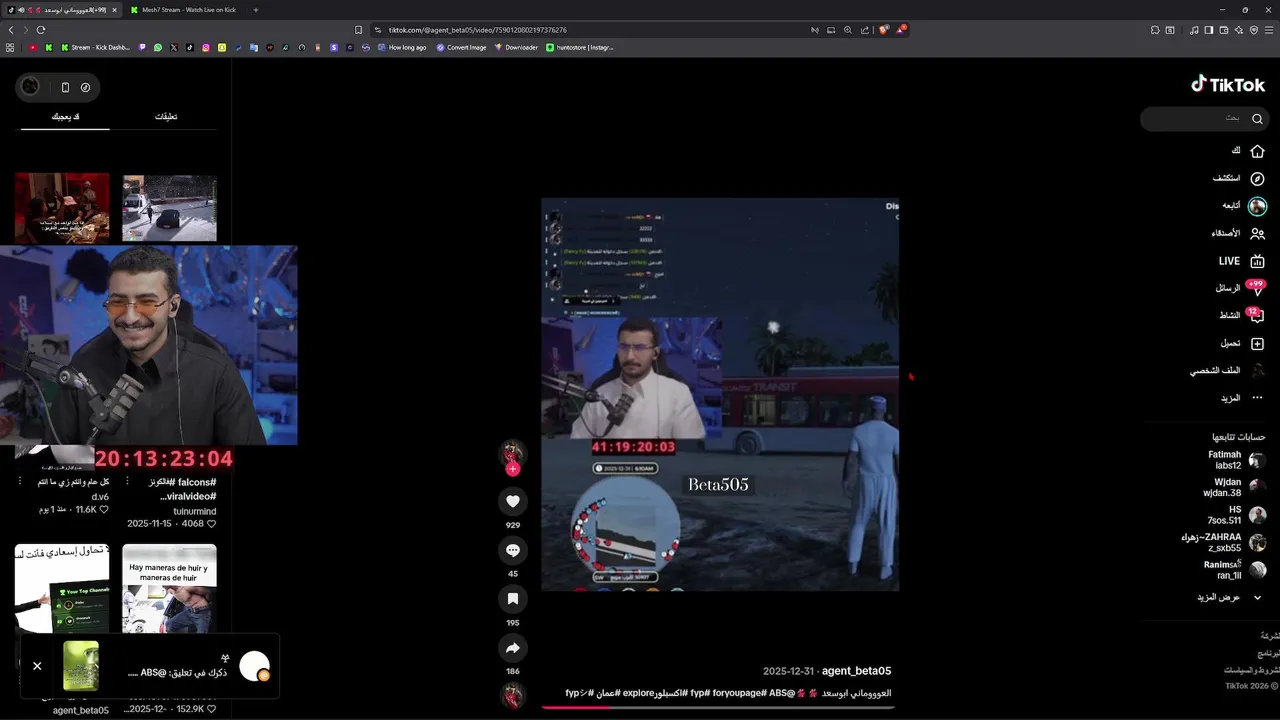Open Ranimsa ran_1il followed account
The height and width of the screenshot is (720, 1280).
(x=1235, y=570)
